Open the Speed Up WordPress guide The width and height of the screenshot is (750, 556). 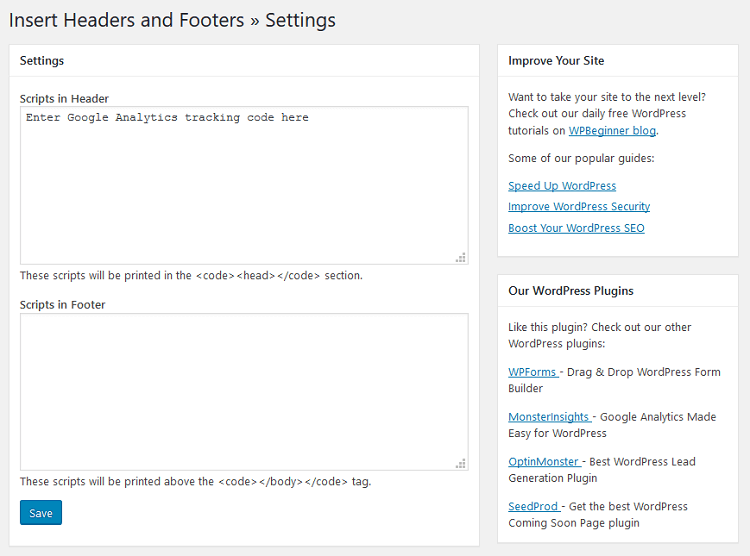pyautogui.click(x=562, y=186)
